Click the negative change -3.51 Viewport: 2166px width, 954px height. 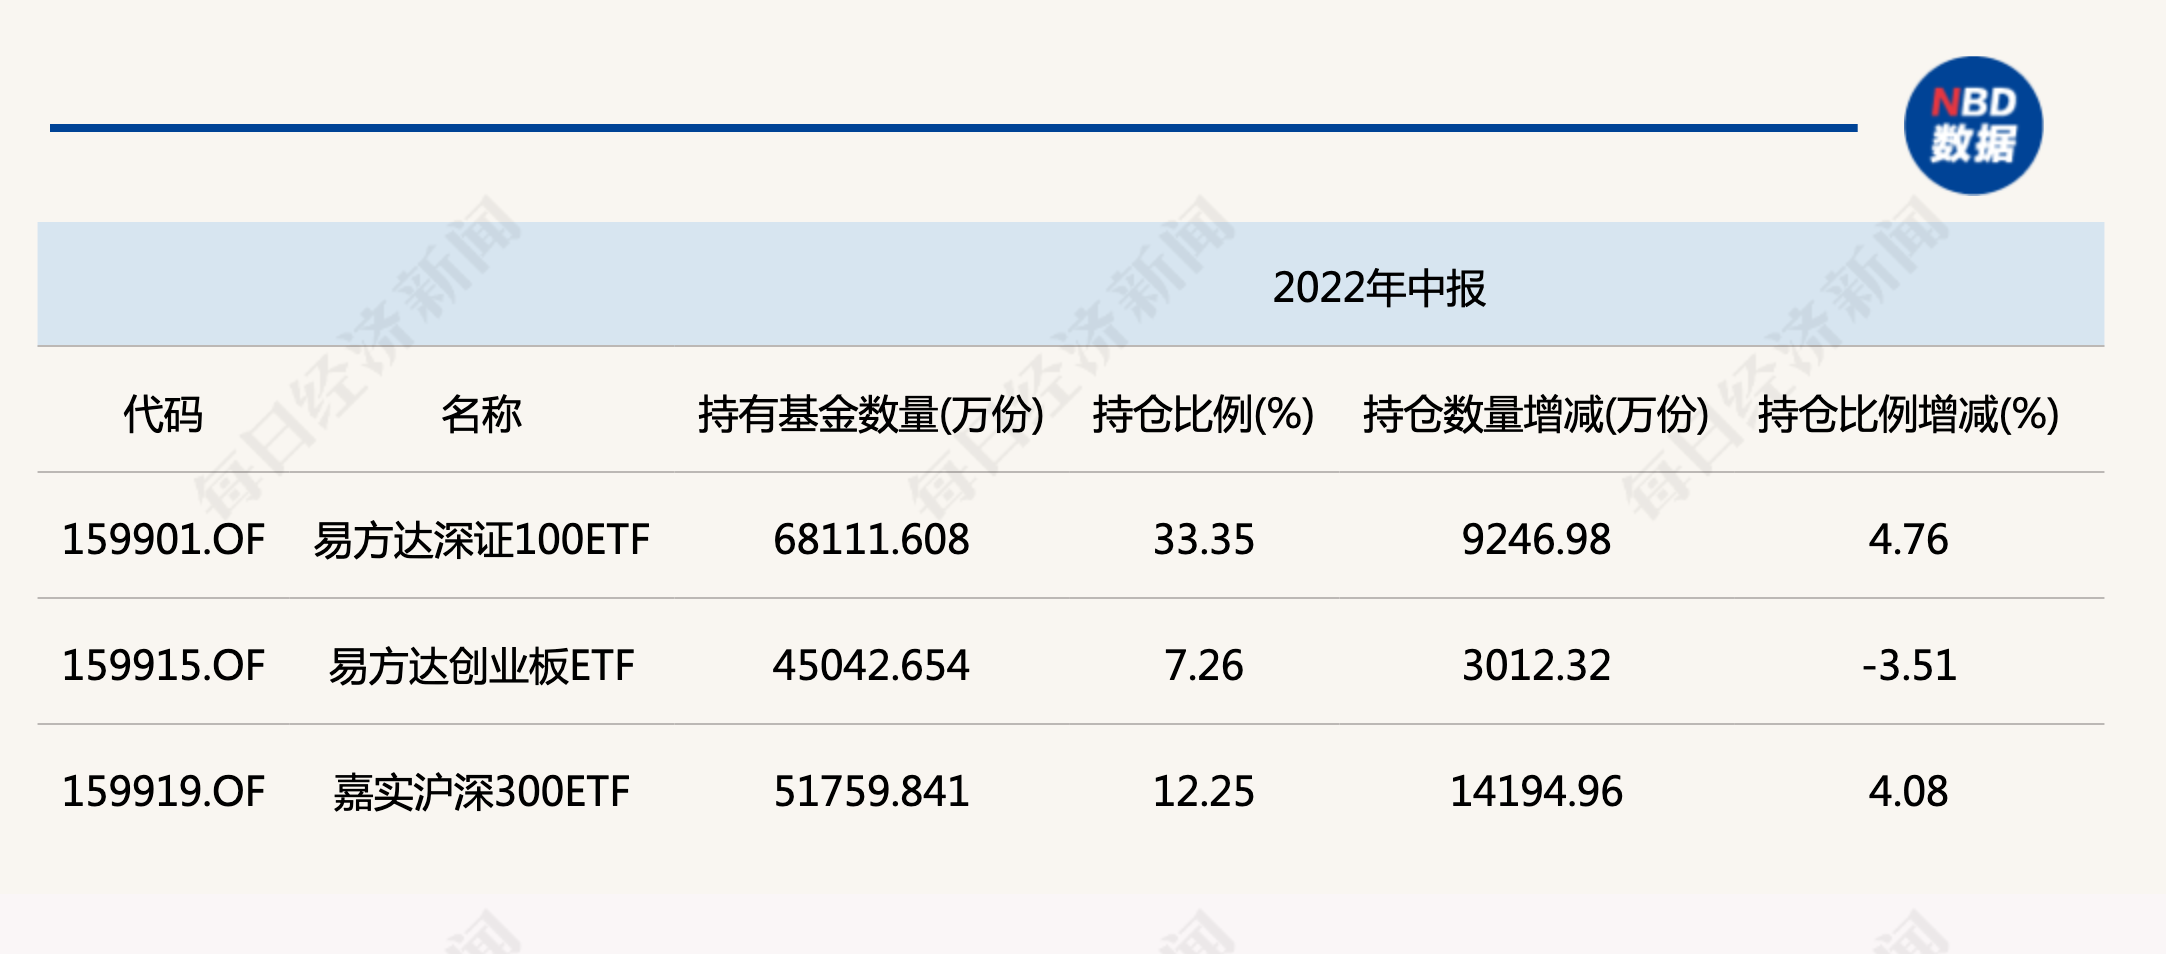(1908, 666)
